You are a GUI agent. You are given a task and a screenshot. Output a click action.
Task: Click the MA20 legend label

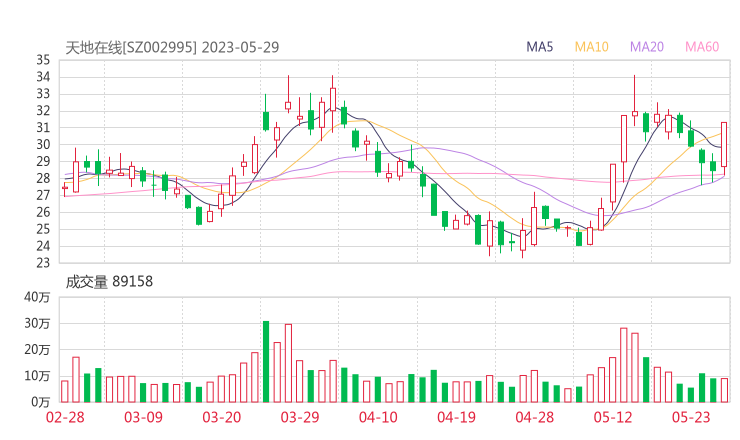point(647,47)
